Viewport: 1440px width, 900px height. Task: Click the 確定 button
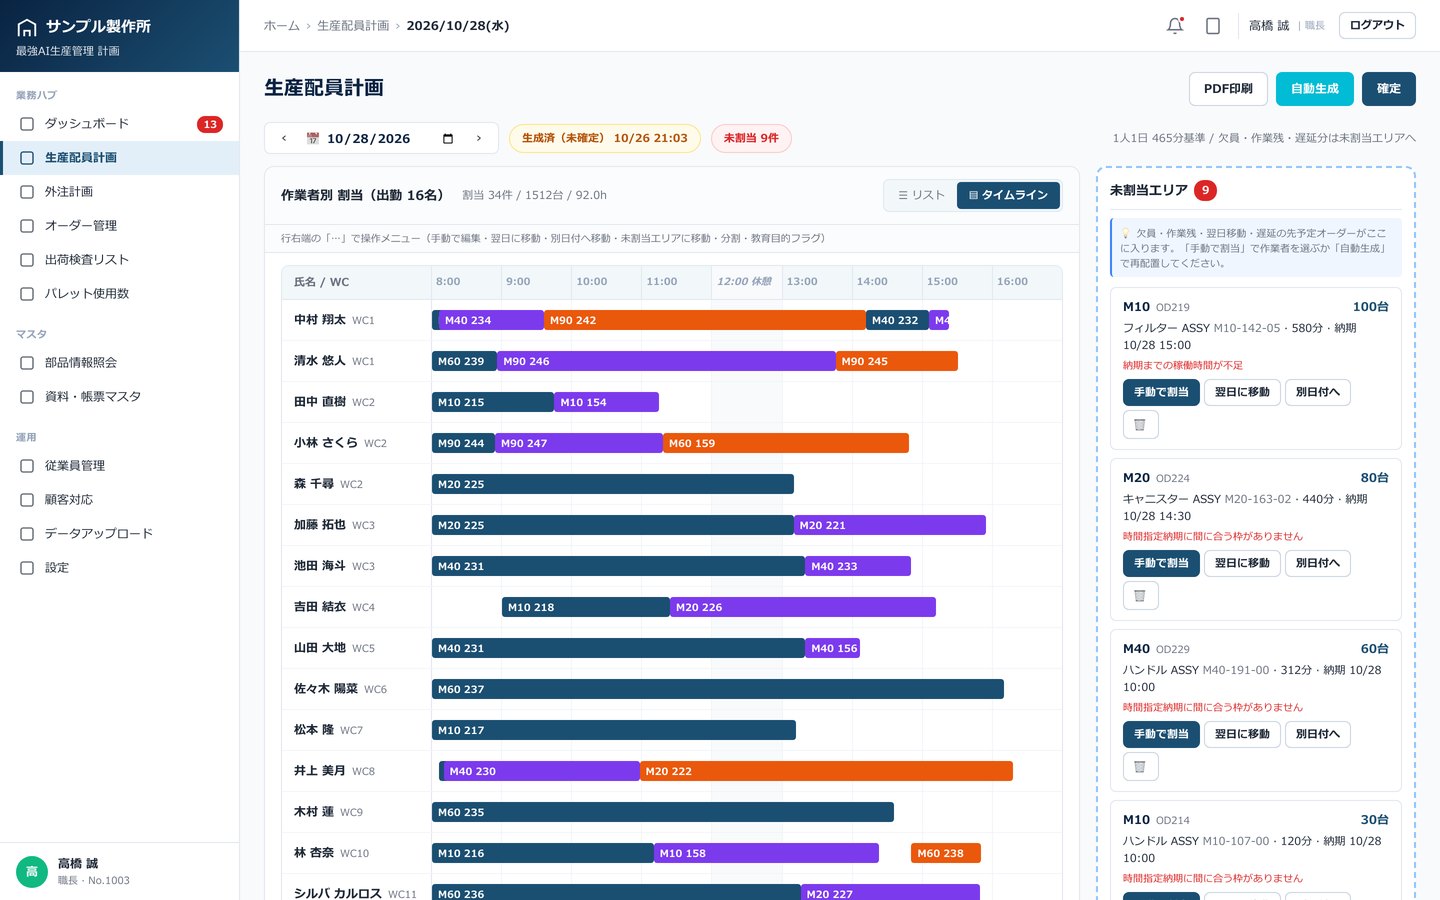[x=1389, y=89]
